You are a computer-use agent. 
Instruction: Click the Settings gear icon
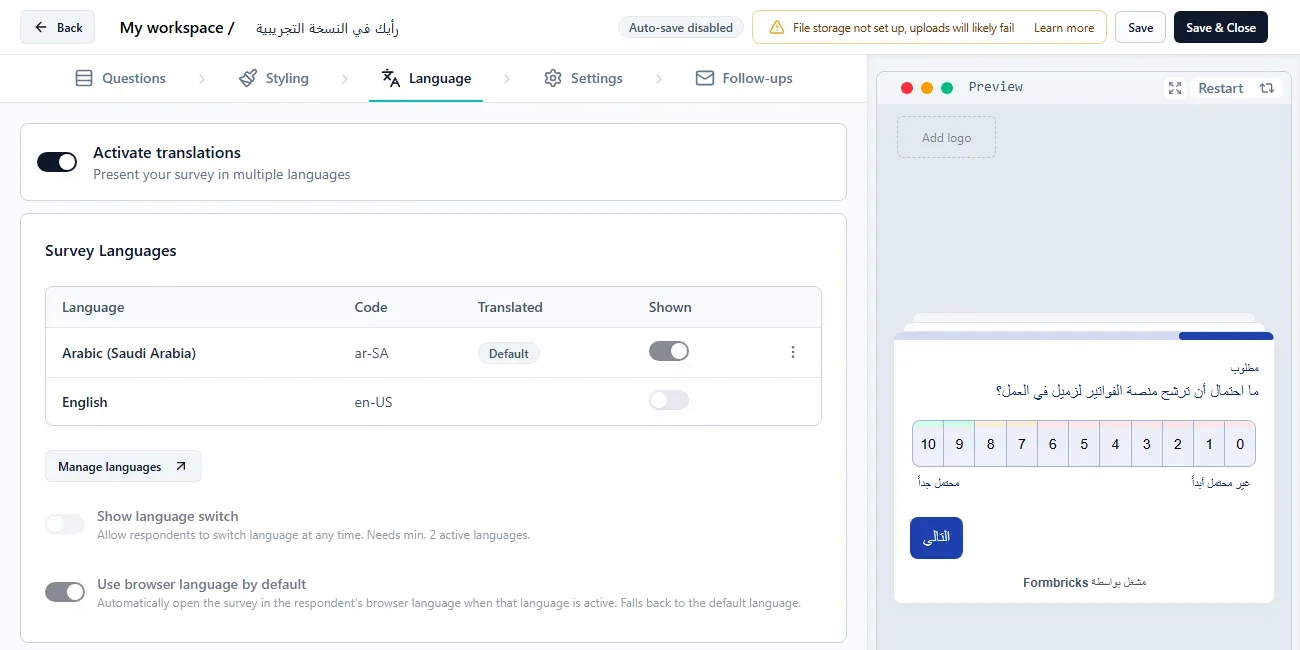coord(553,78)
